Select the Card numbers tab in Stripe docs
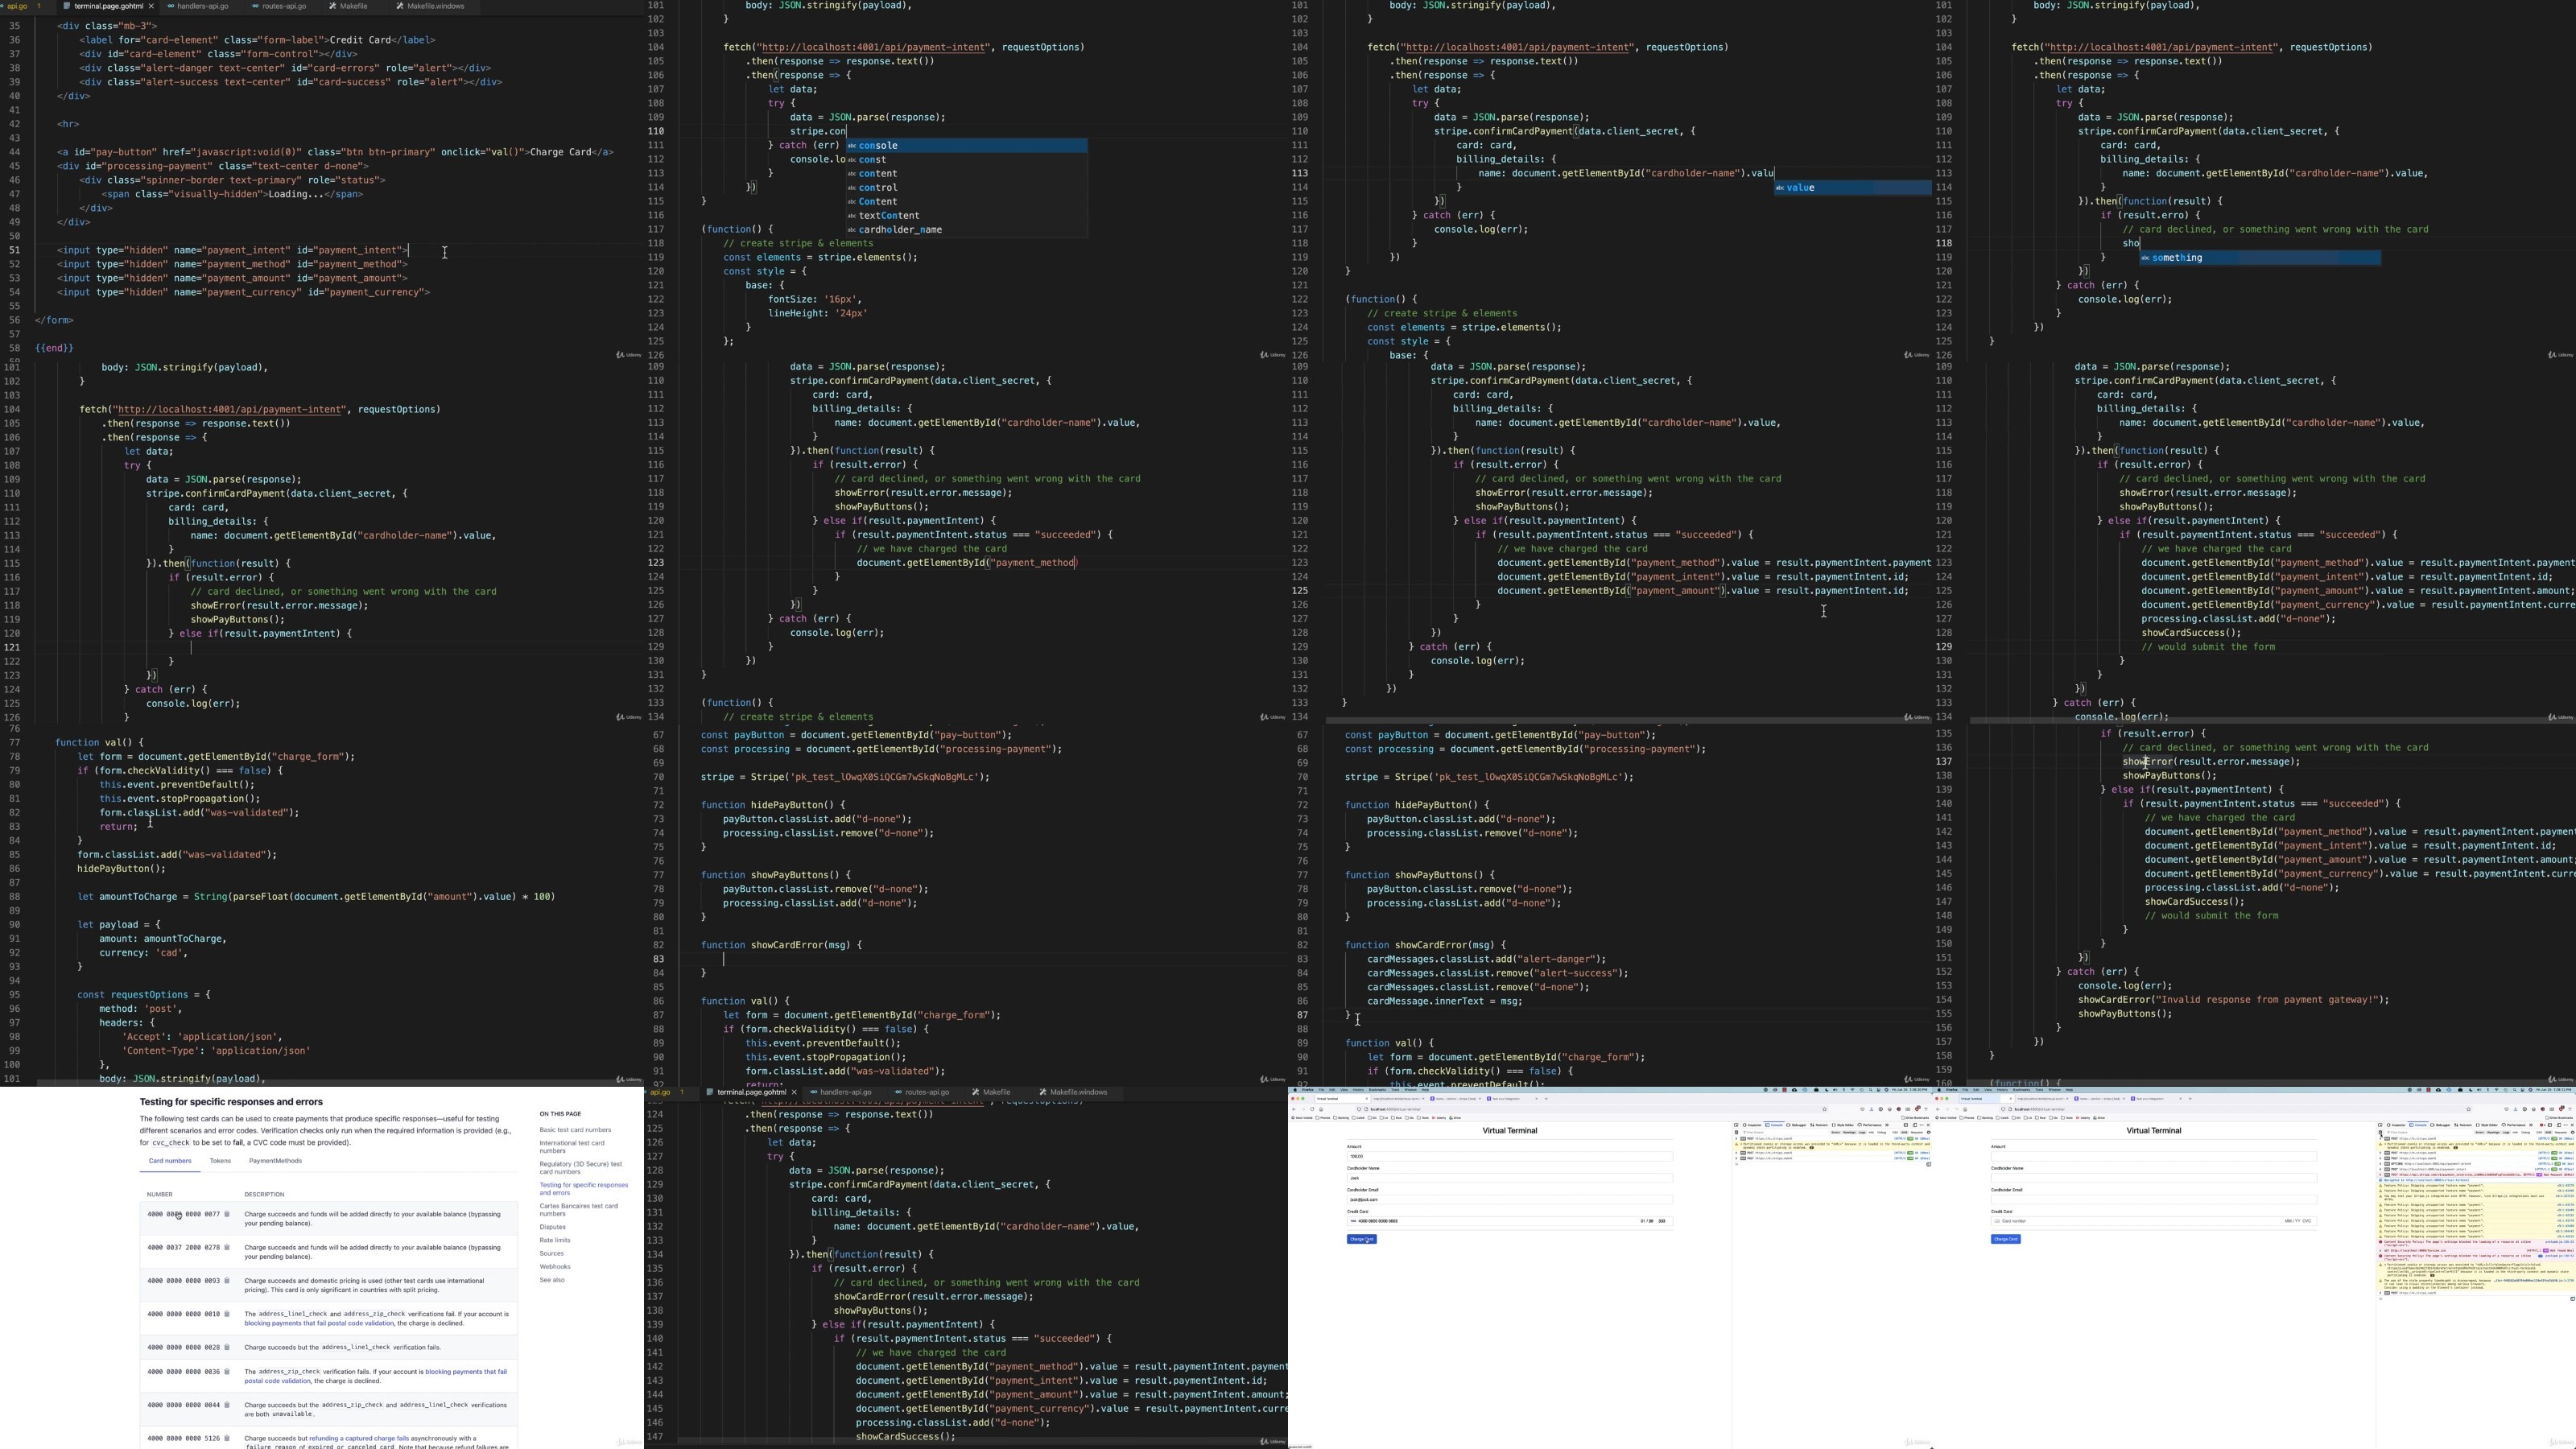This screenshot has height=1449, width=2576. click(x=170, y=1161)
